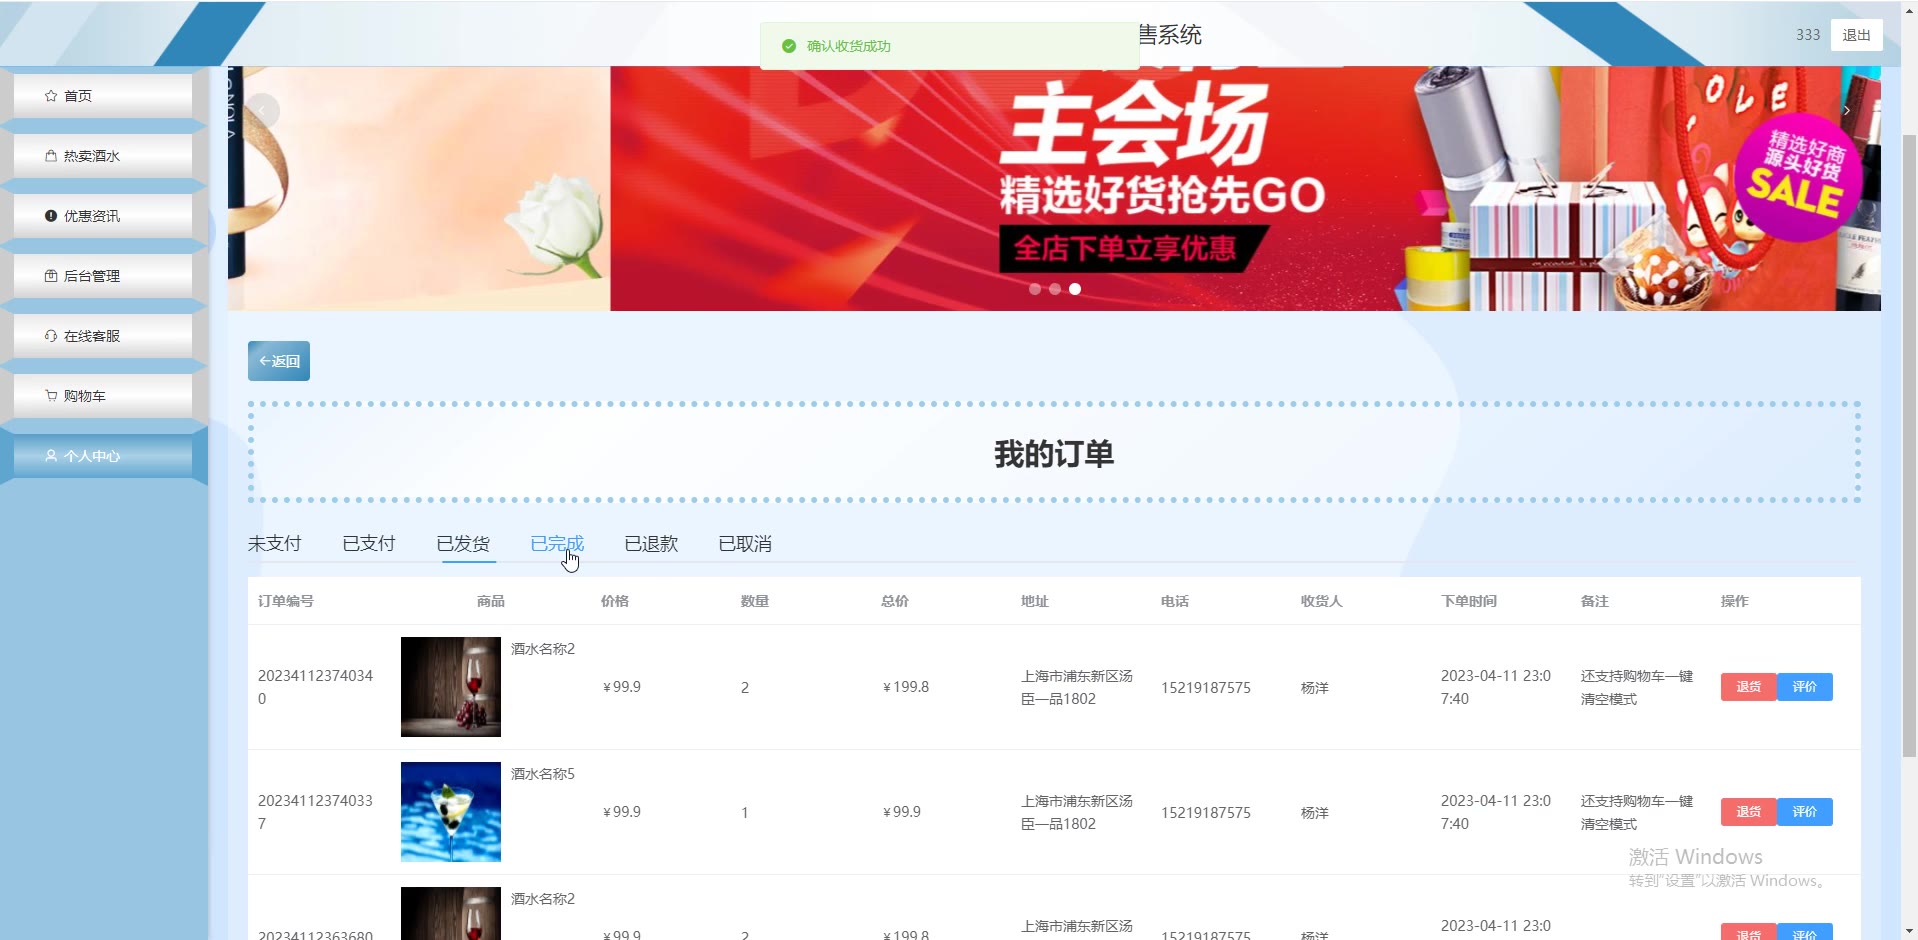Select the second carousel indicator dot

point(1055,289)
